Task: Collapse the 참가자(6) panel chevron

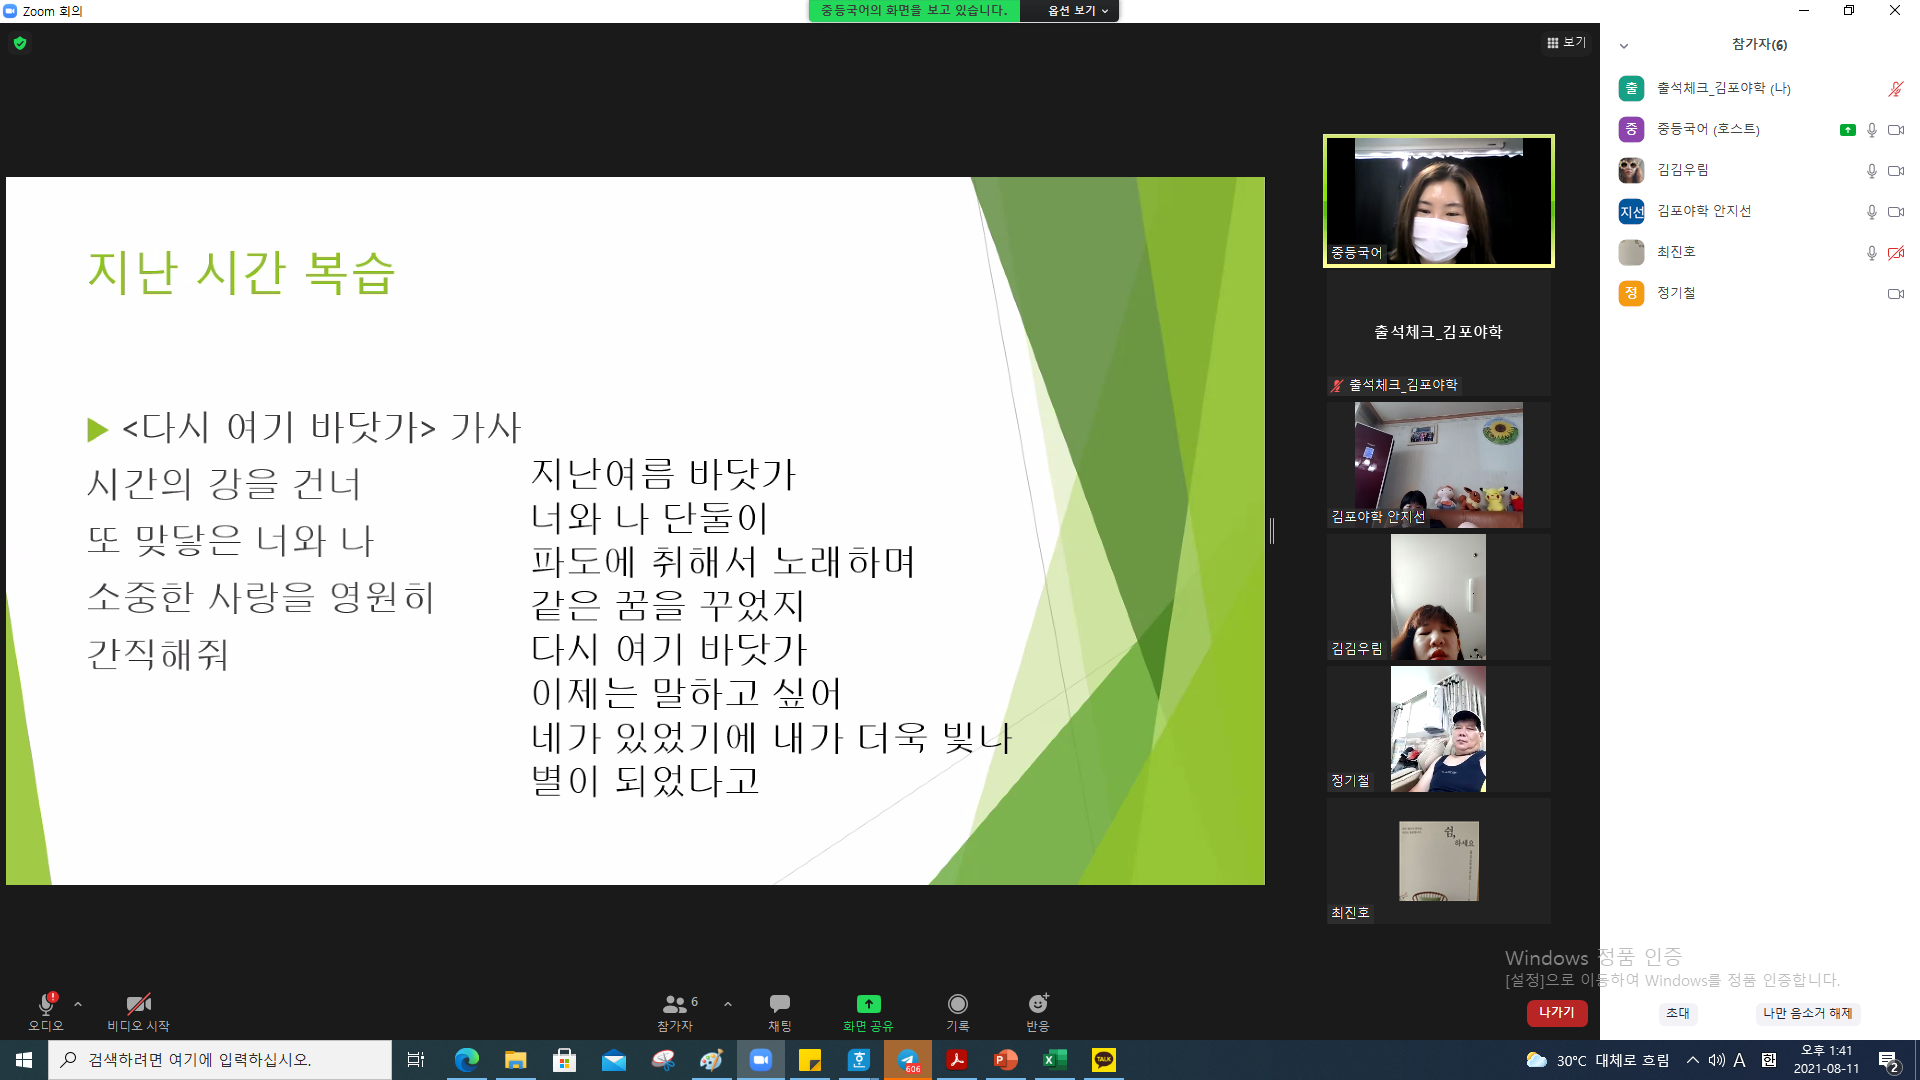Action: click(1624, 45)
